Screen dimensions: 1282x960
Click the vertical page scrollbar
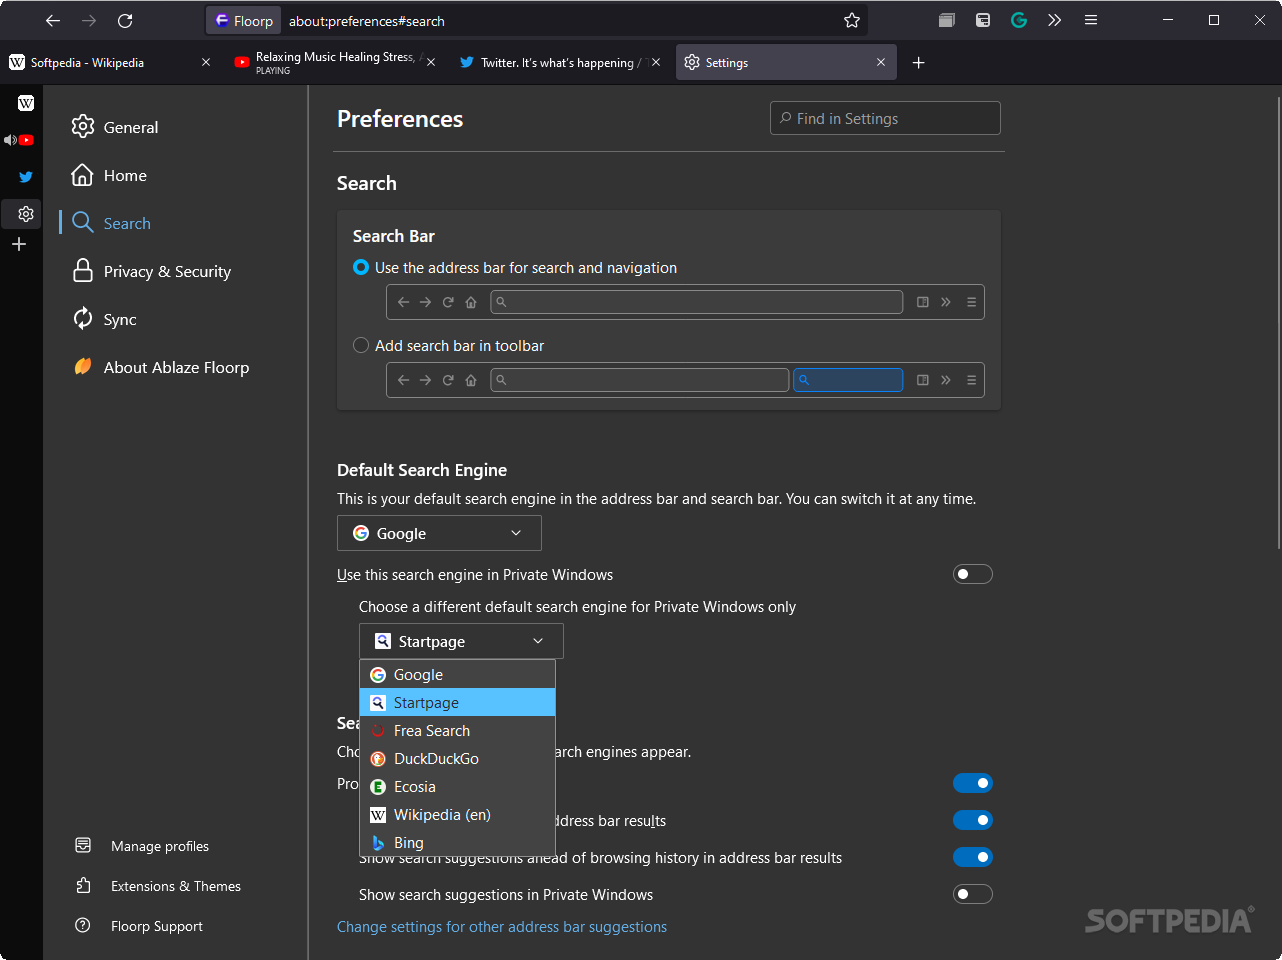click(1278, 322)
